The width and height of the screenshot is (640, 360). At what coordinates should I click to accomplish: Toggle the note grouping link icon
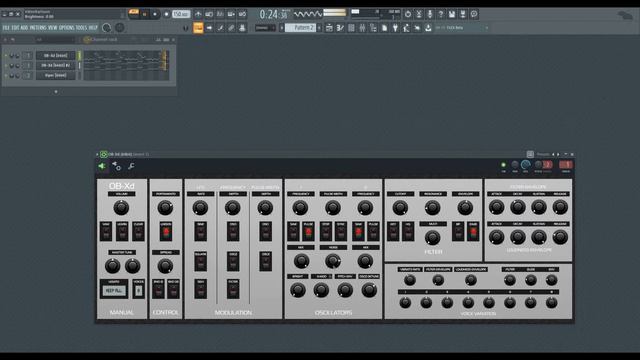pos(231,28)
